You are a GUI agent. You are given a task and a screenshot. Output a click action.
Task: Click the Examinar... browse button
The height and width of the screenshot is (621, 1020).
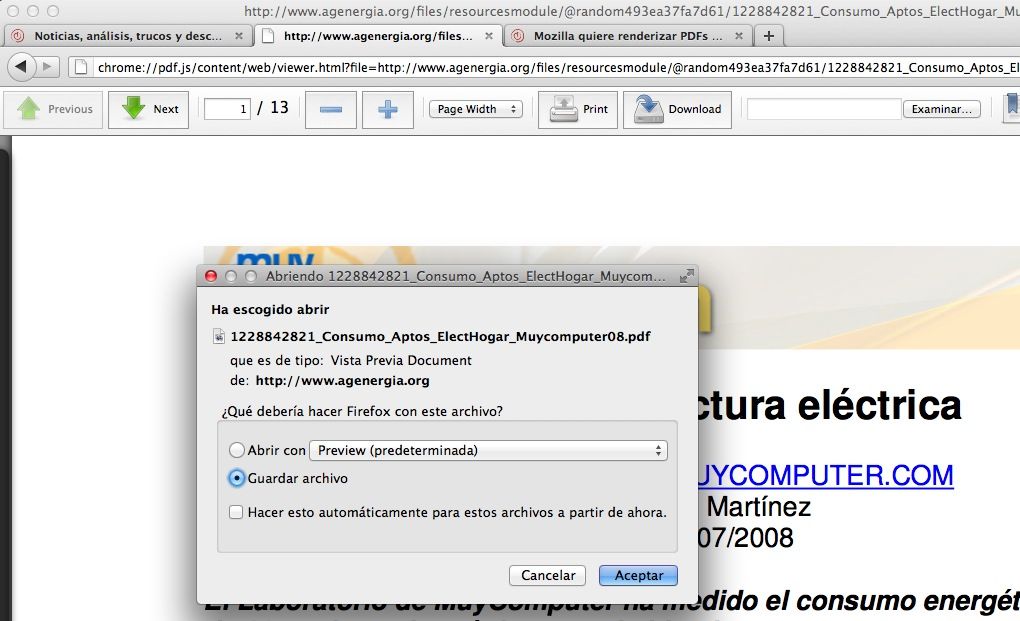click(941, 109)
